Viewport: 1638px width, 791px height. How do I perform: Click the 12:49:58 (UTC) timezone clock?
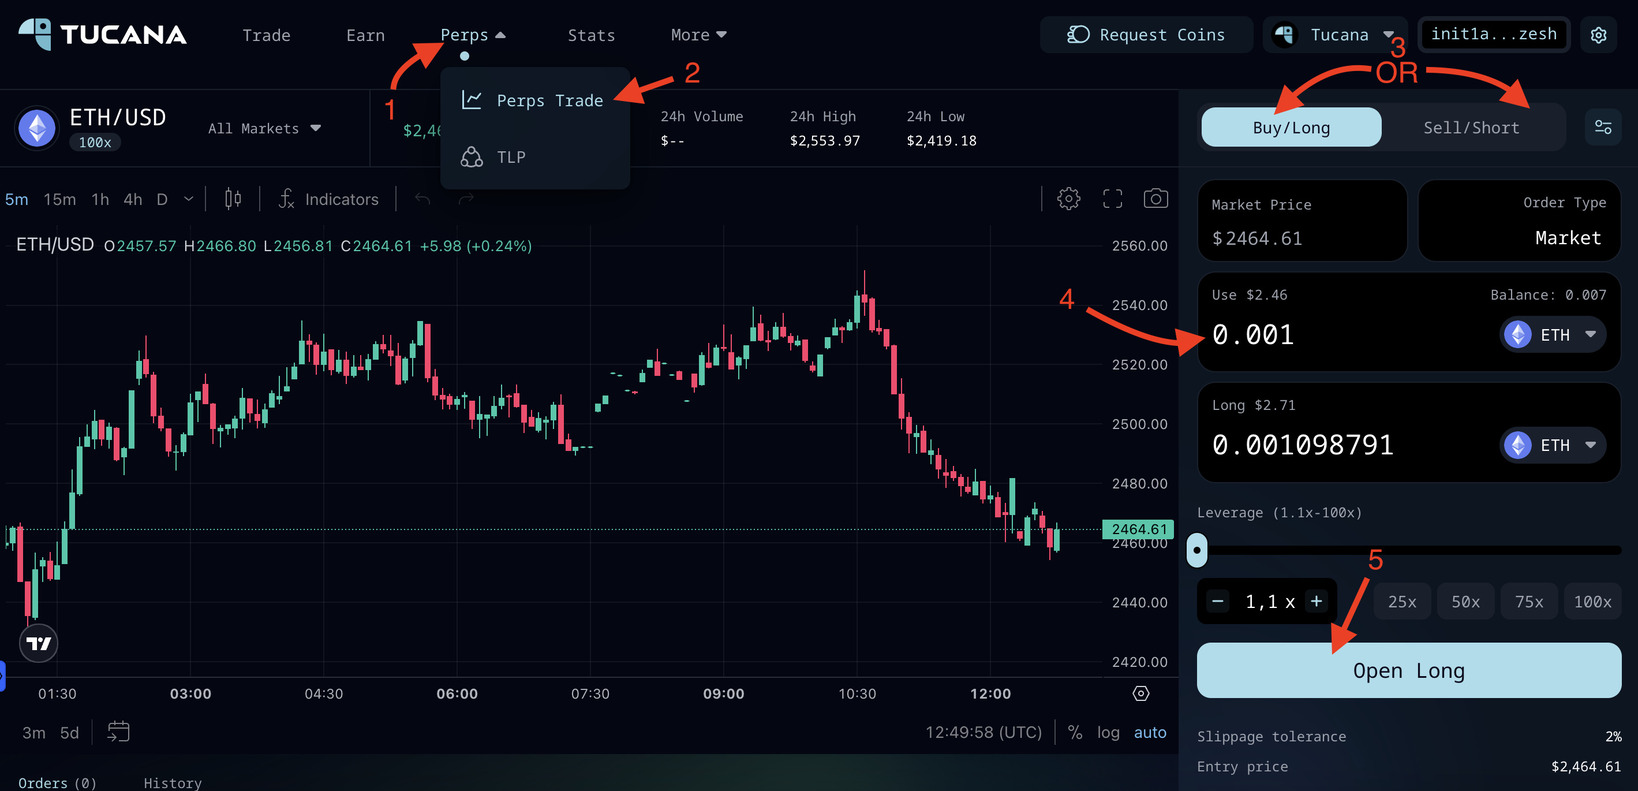pyautogui.click(x=983, y=732)
